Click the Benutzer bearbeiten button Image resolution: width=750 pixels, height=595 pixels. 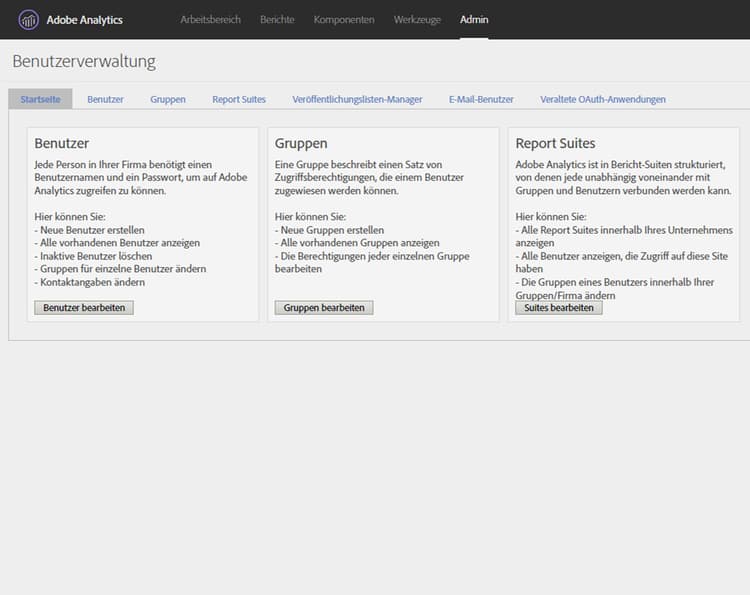coord(84,308)
